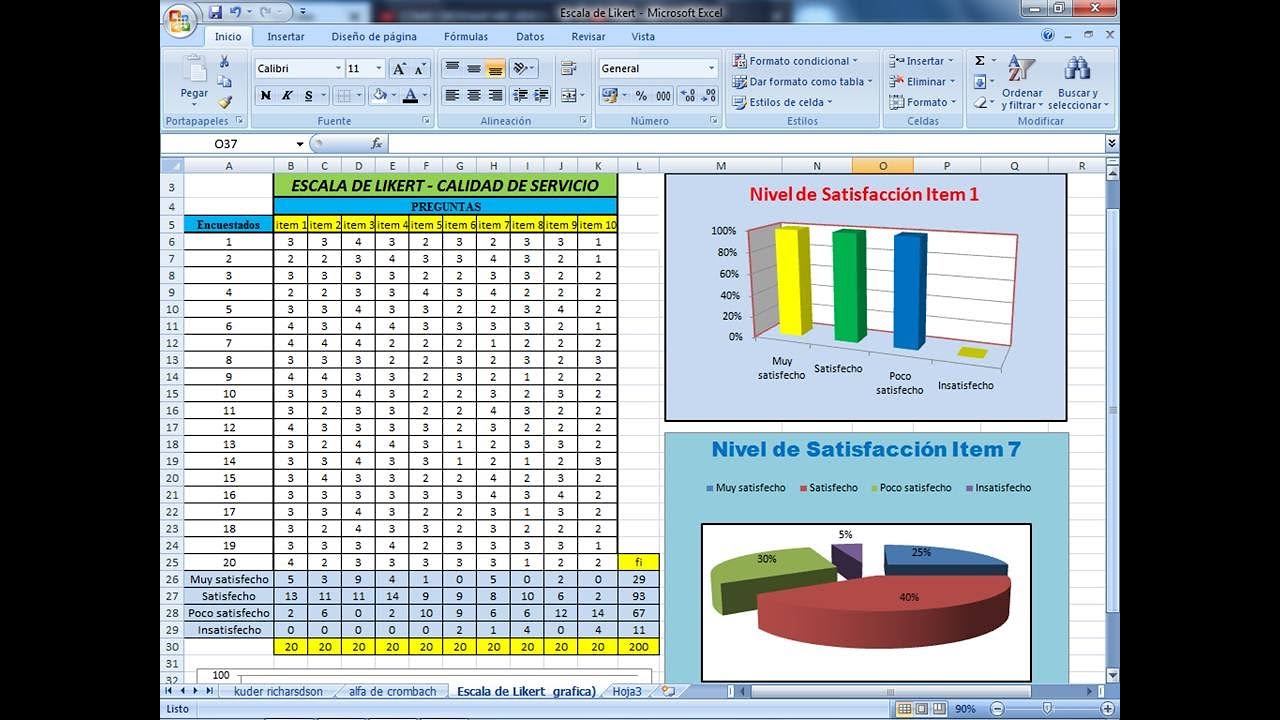Open the Formato condicional dropdown
1280x720 pixels.
tap(799, 61)
